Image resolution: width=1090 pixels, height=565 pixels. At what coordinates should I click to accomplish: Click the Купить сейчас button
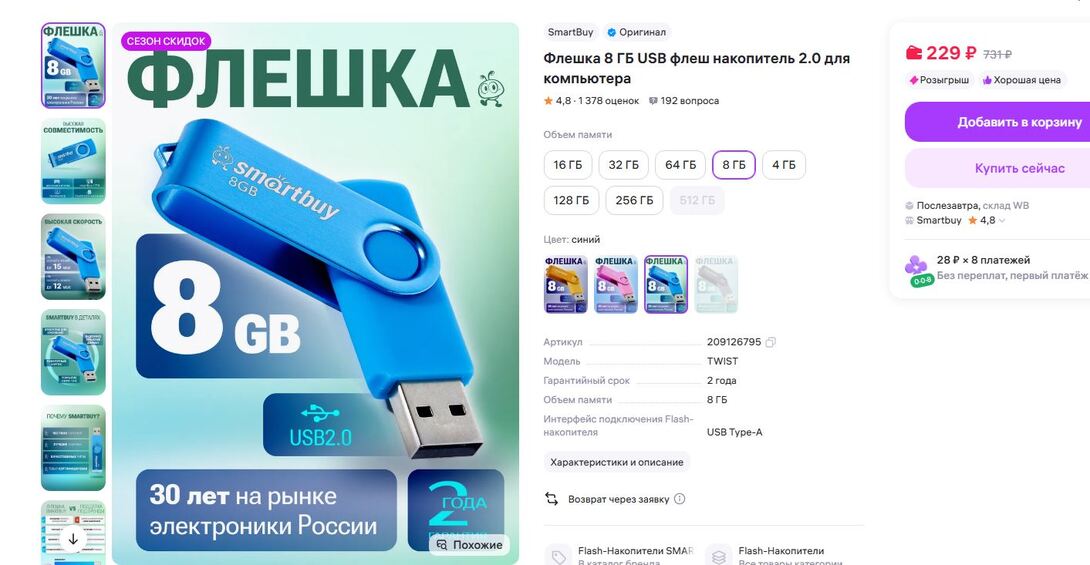click(x=998, y=168)
